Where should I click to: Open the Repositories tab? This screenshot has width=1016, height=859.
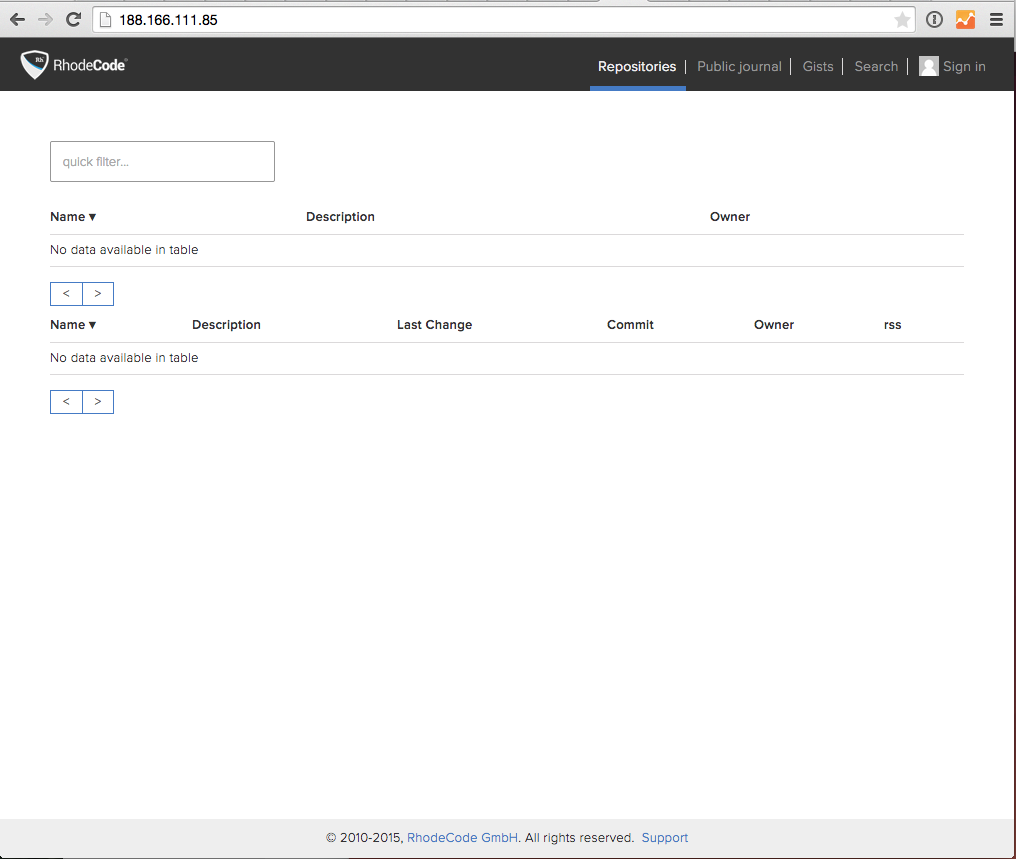tap(637, 66)
